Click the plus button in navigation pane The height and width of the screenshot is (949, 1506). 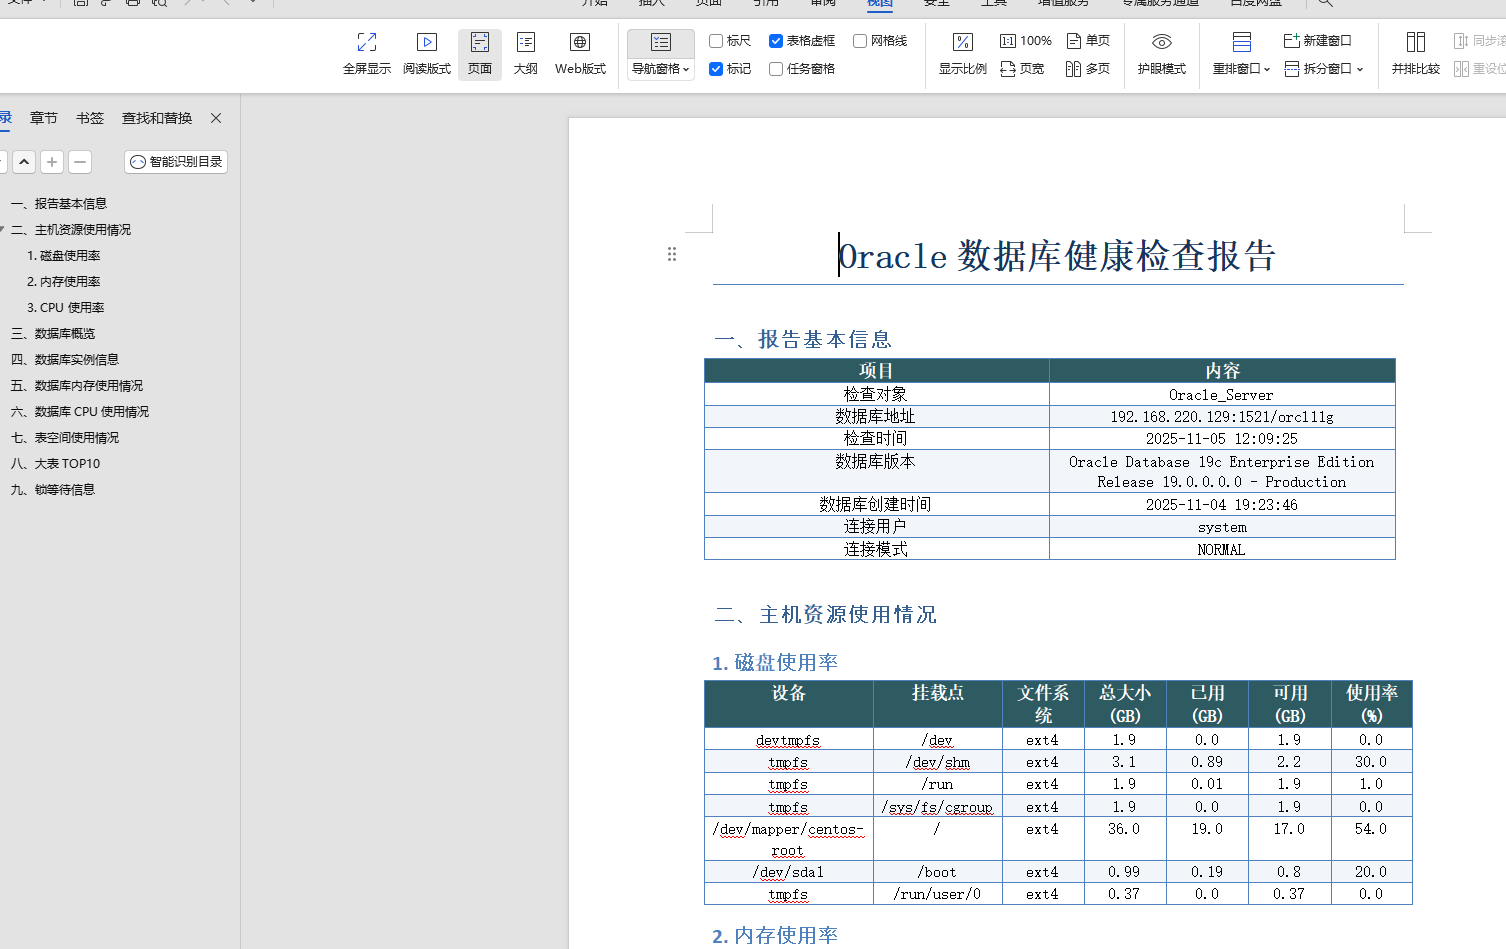coord(52,162)
